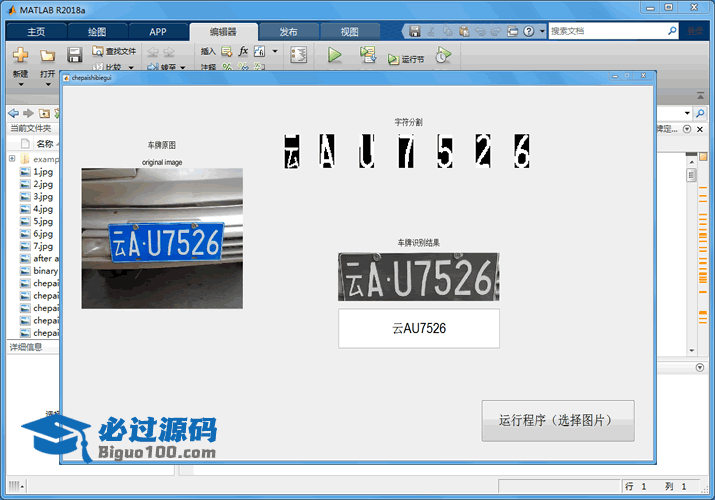
Task: Select file 3.jpg in file browser
Action: [x=37, y=196]
